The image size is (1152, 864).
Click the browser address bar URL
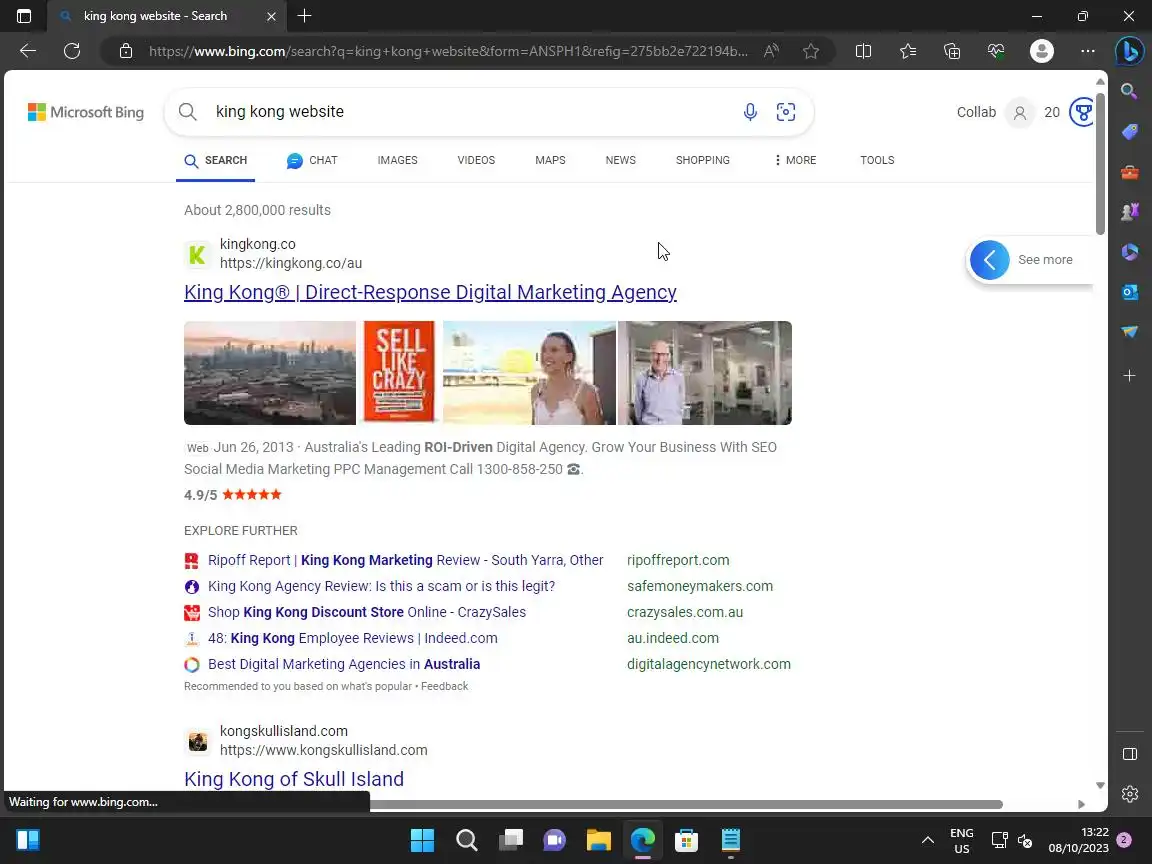click(448, 51)
